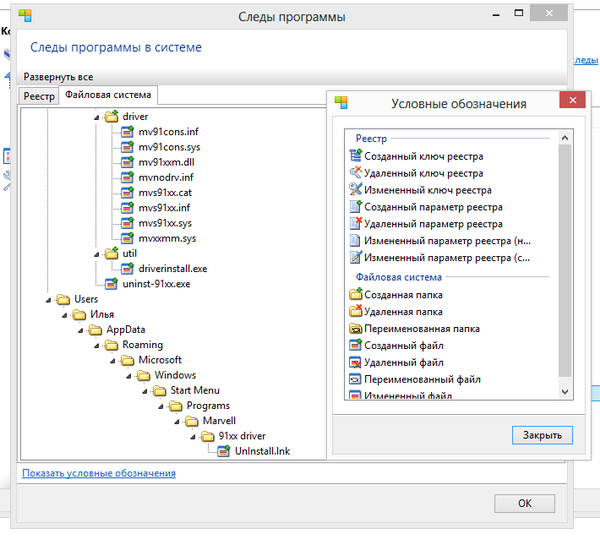Click Развернуть все to expand all
Viewport: 600px width, 545px height.
point(58,77)
